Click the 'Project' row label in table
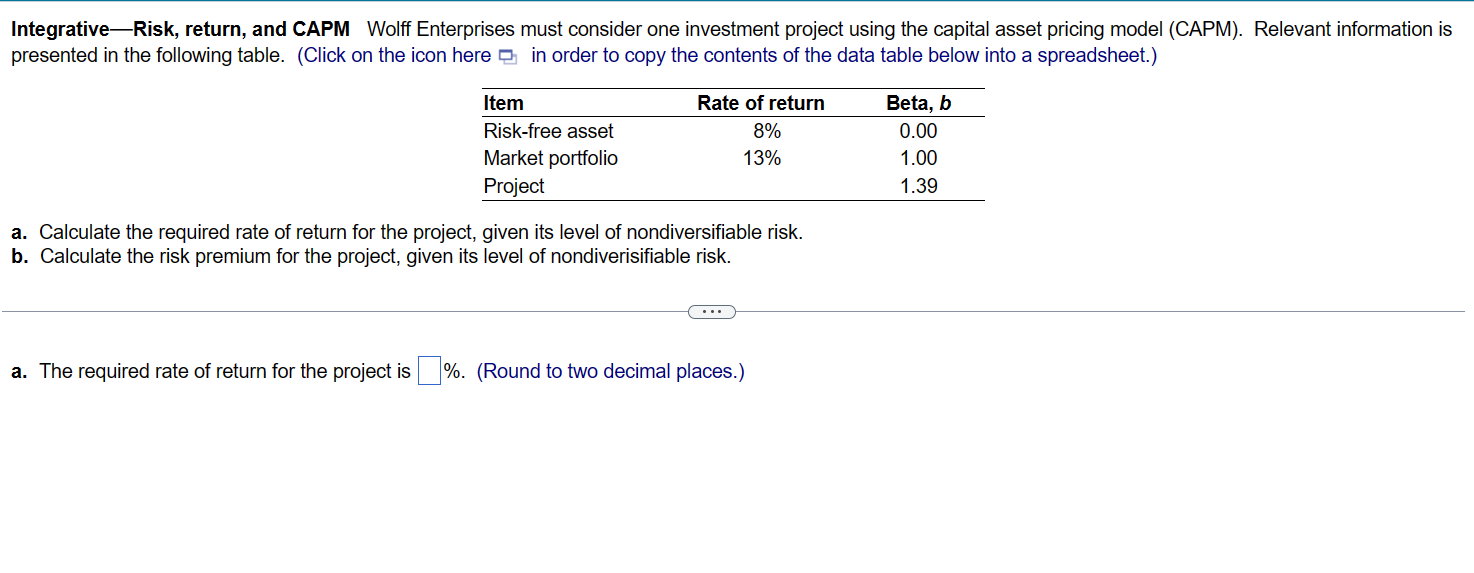The image size is (1474, 573). [x=514, y=186]
